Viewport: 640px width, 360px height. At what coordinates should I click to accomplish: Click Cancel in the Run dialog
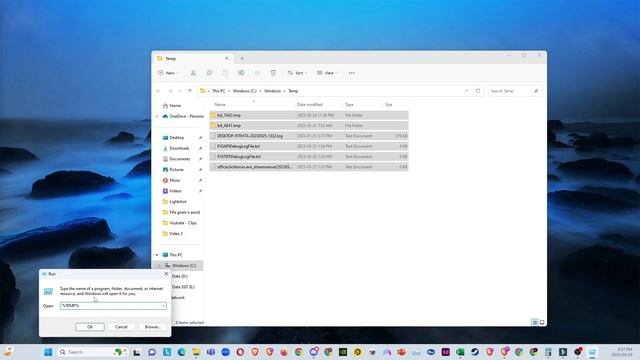121,327
